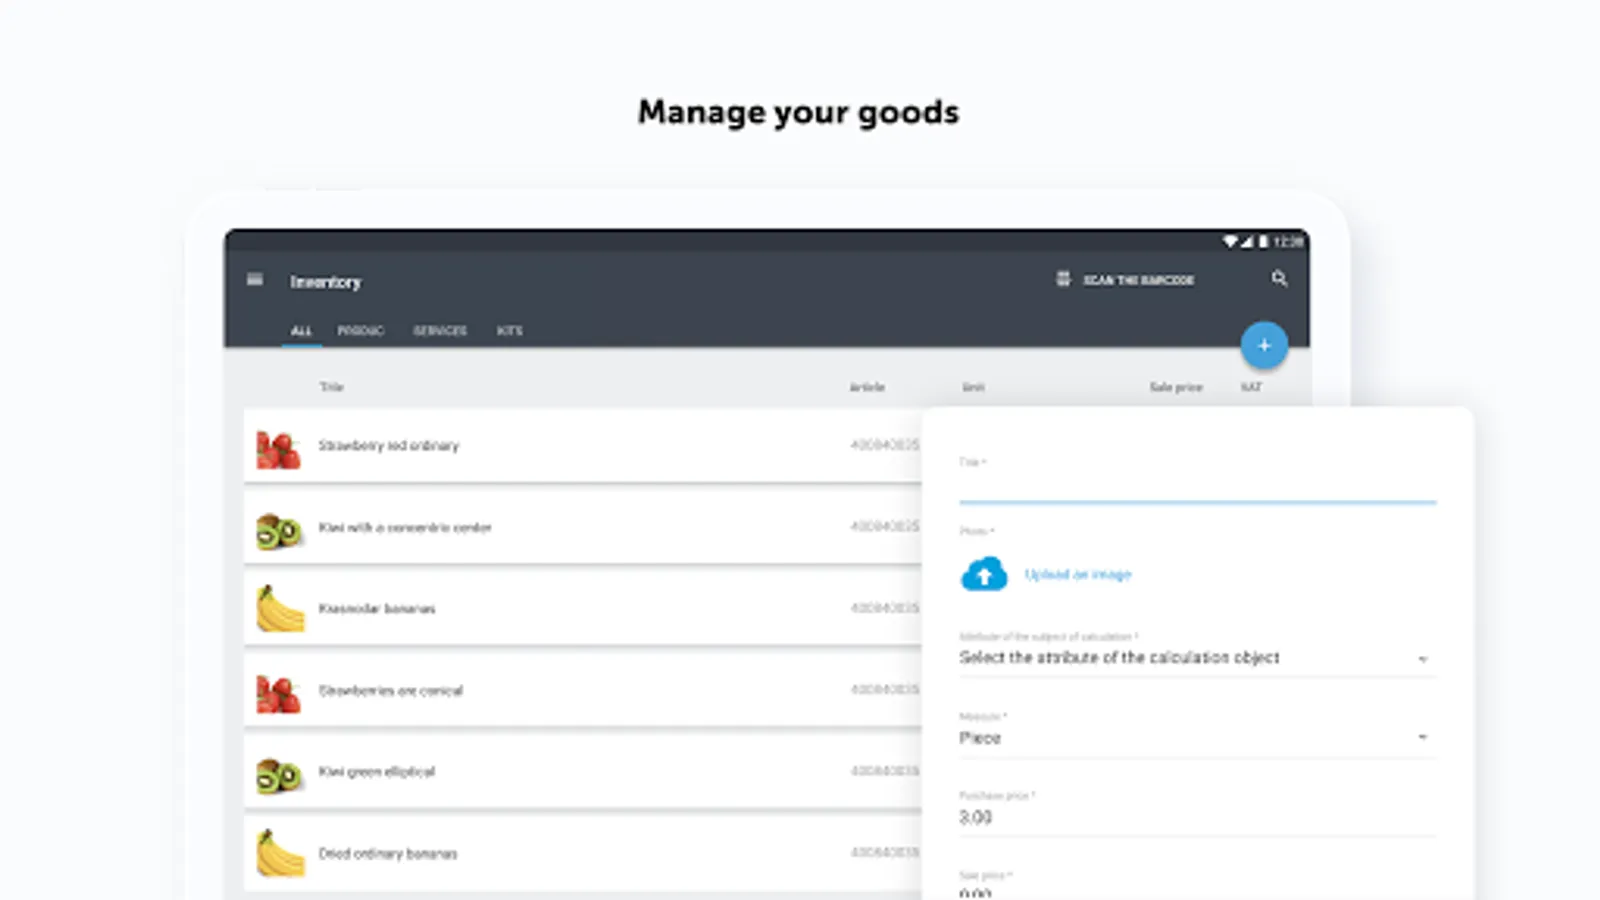Select the All tab
Screen dimensions: 1600x900
click(301, 331)
